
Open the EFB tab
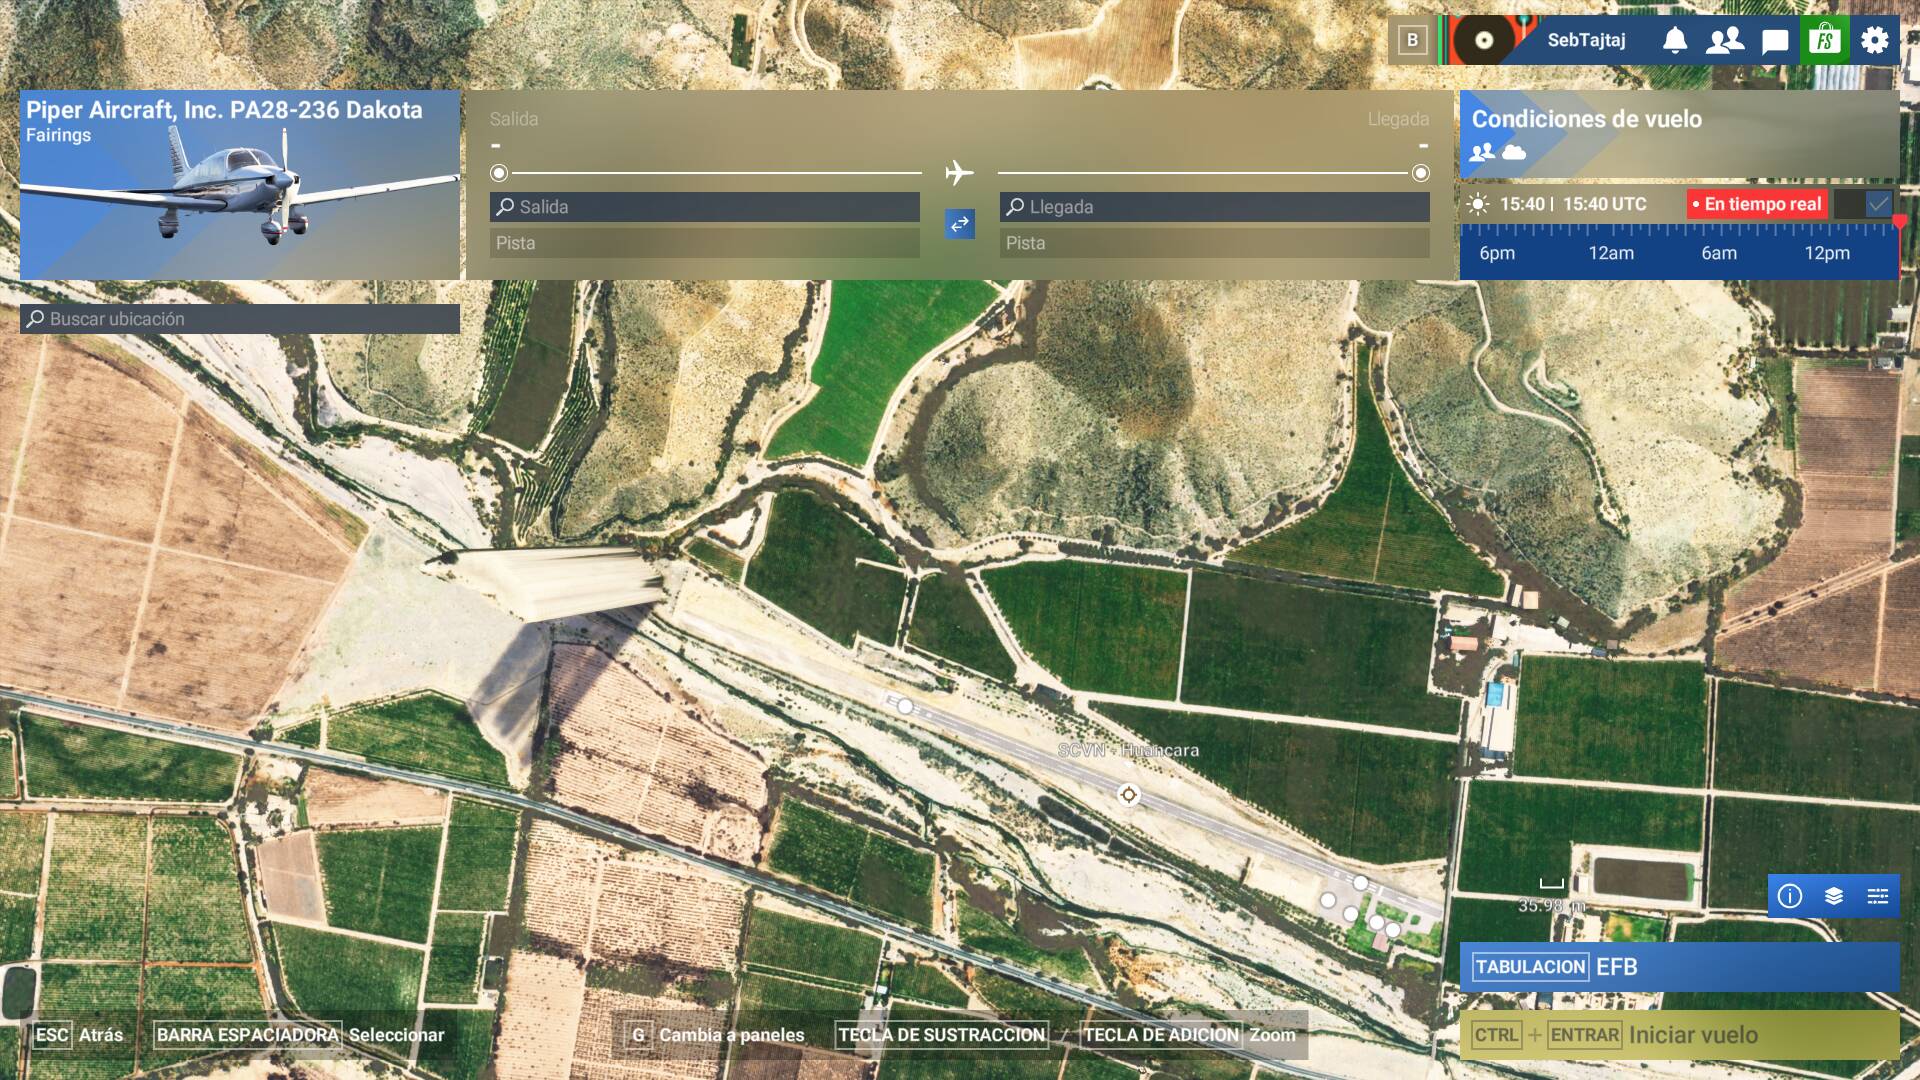point(1680,967)
